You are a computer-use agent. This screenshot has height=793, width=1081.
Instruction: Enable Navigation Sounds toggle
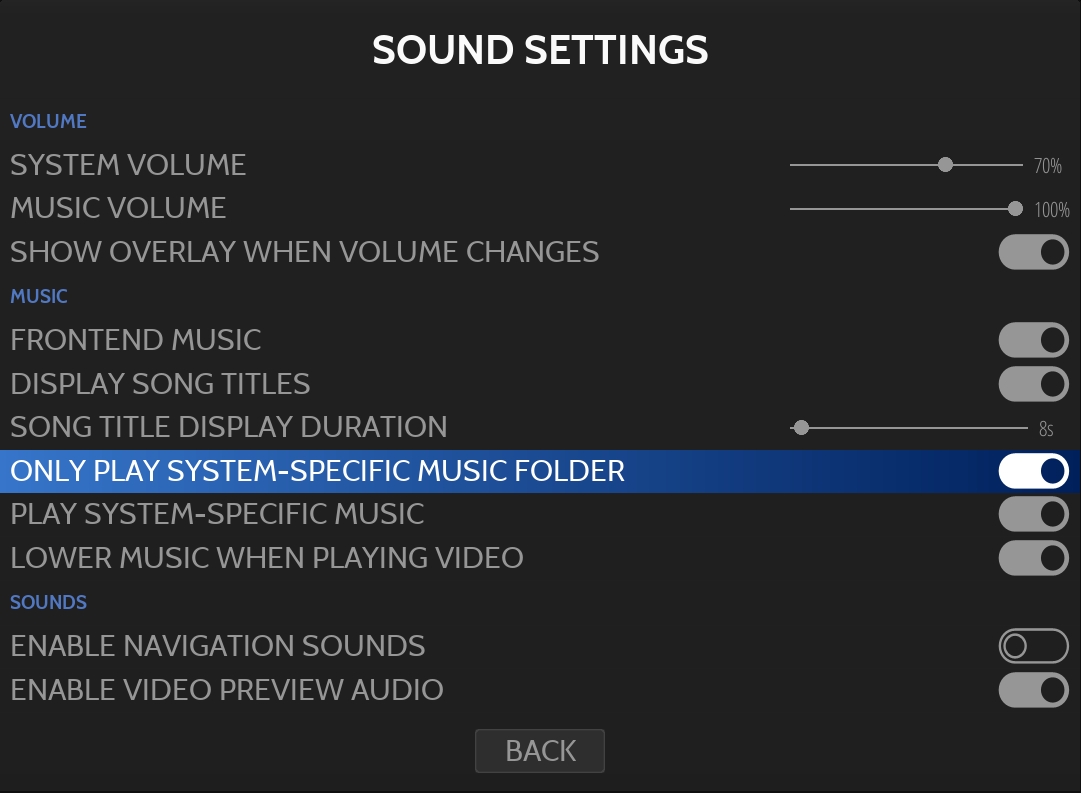(1033, 646)
